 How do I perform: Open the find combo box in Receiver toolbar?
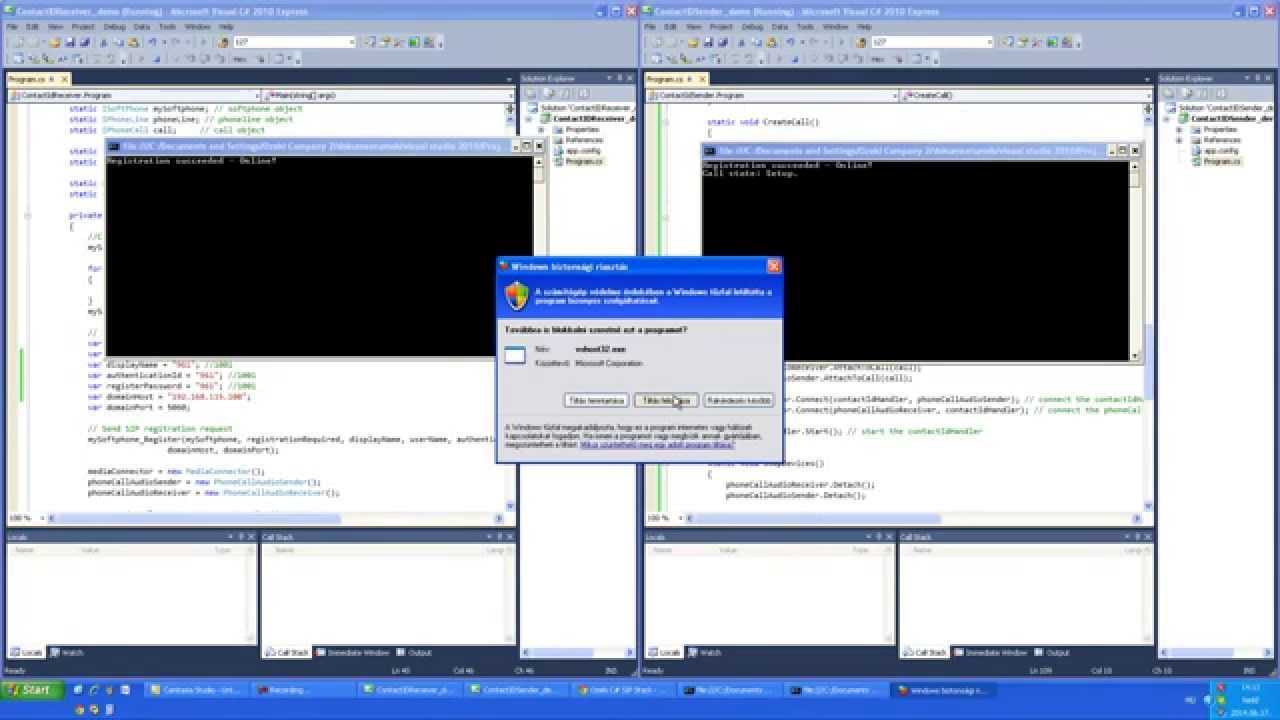point(351,42)
